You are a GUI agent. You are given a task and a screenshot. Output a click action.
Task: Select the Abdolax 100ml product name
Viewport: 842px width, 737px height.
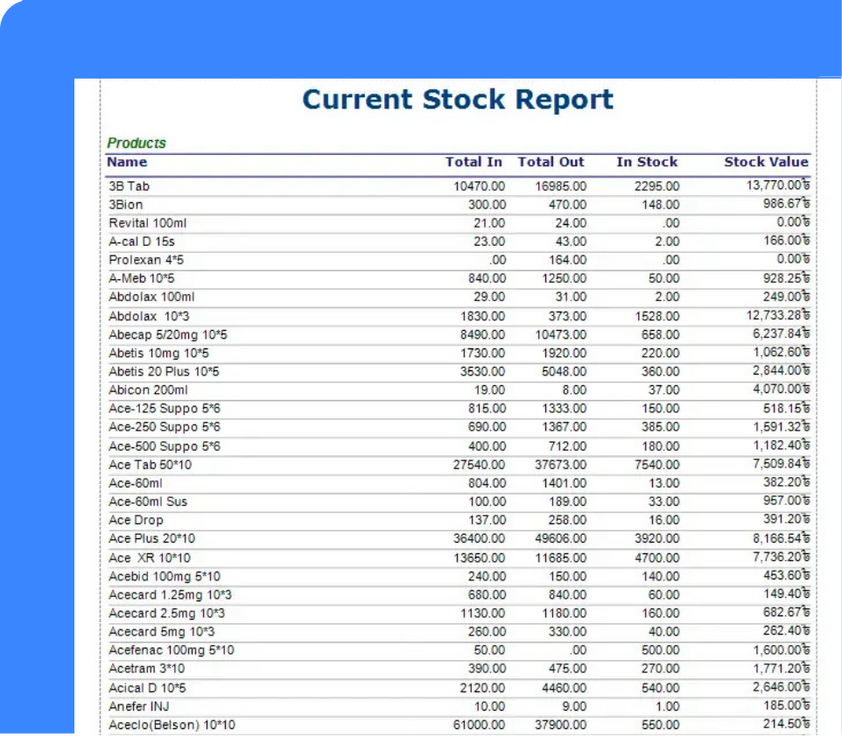coord(151,297)
